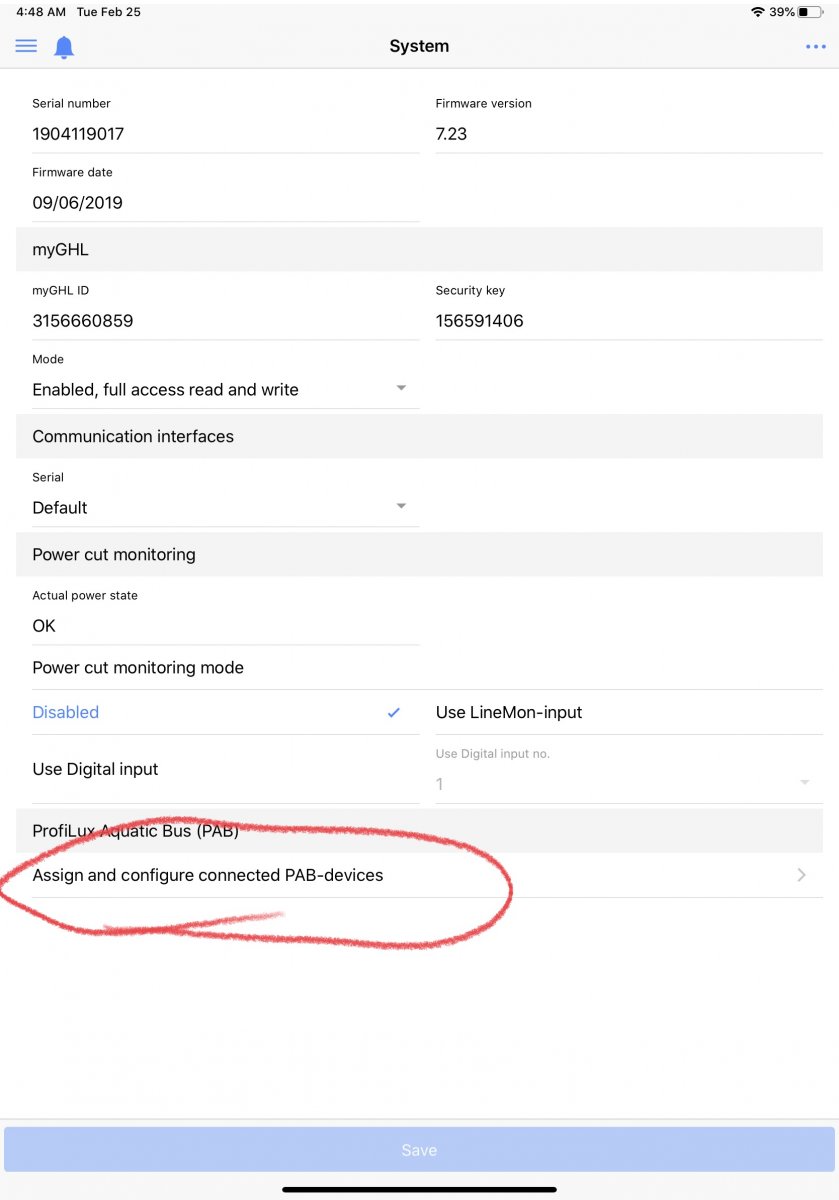
Task: Click the myGHL ID field 3156660859
Action: pos(226,321)
